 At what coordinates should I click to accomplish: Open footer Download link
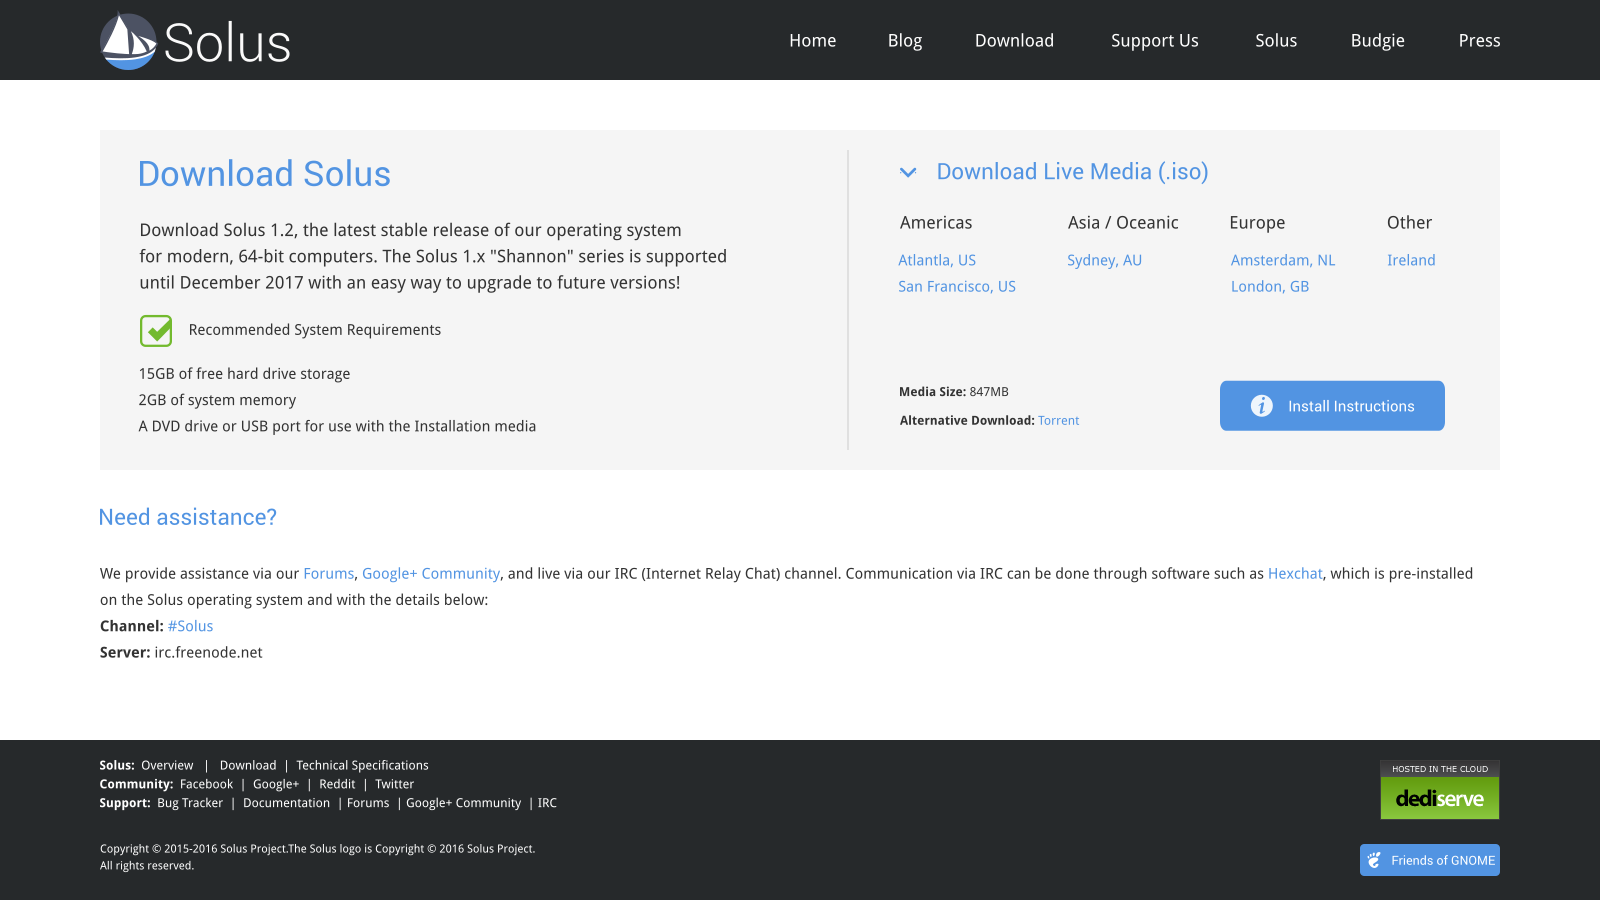248,765
